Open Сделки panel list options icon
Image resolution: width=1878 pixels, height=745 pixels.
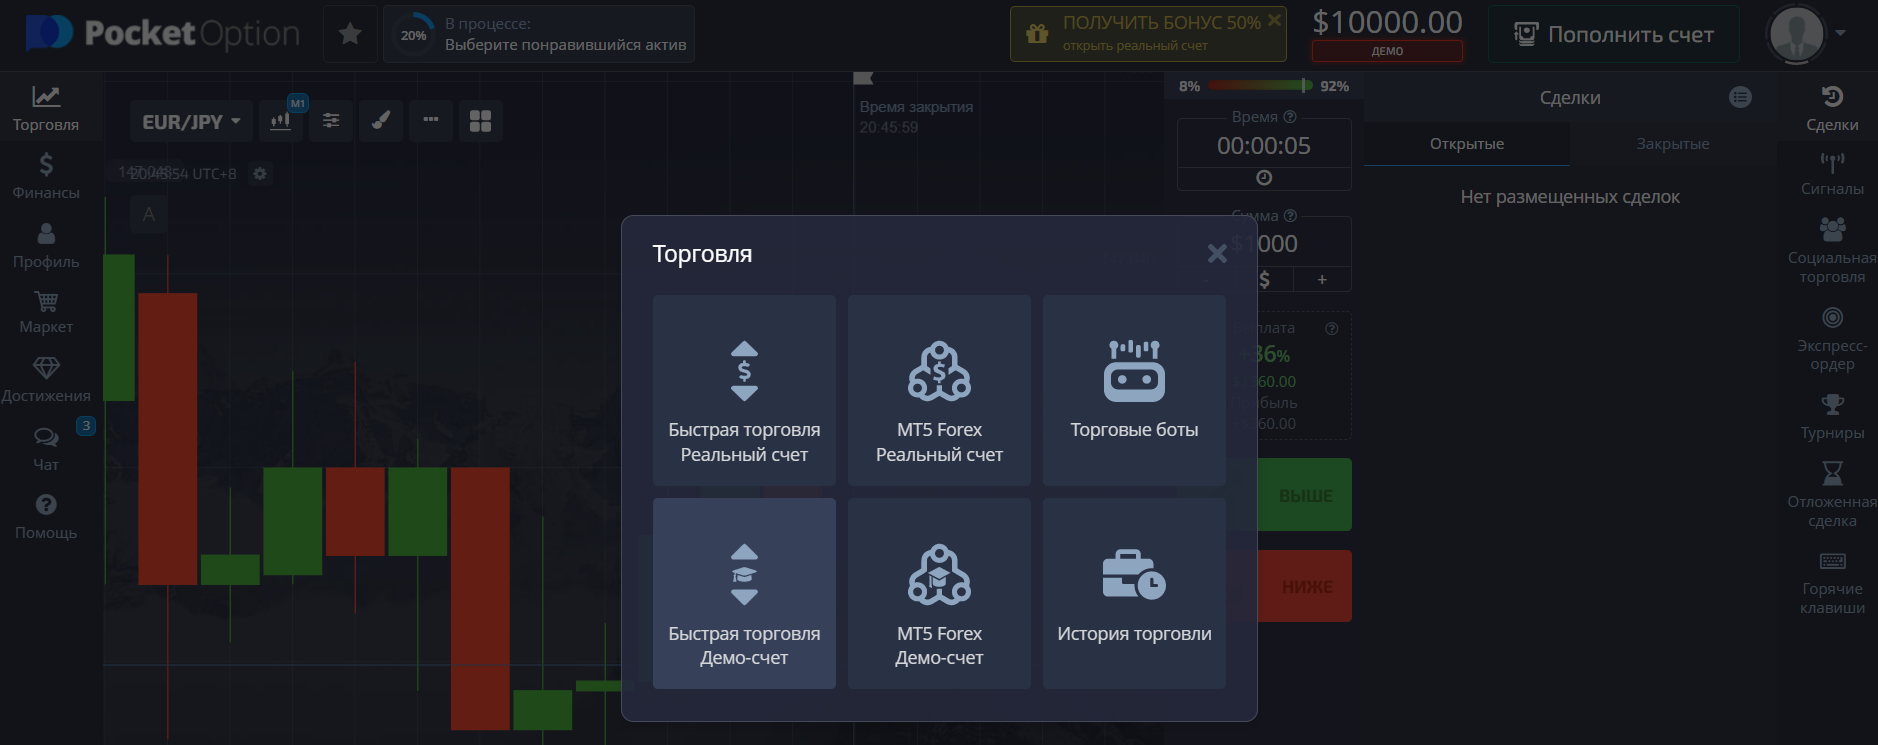coord(1741,97)
